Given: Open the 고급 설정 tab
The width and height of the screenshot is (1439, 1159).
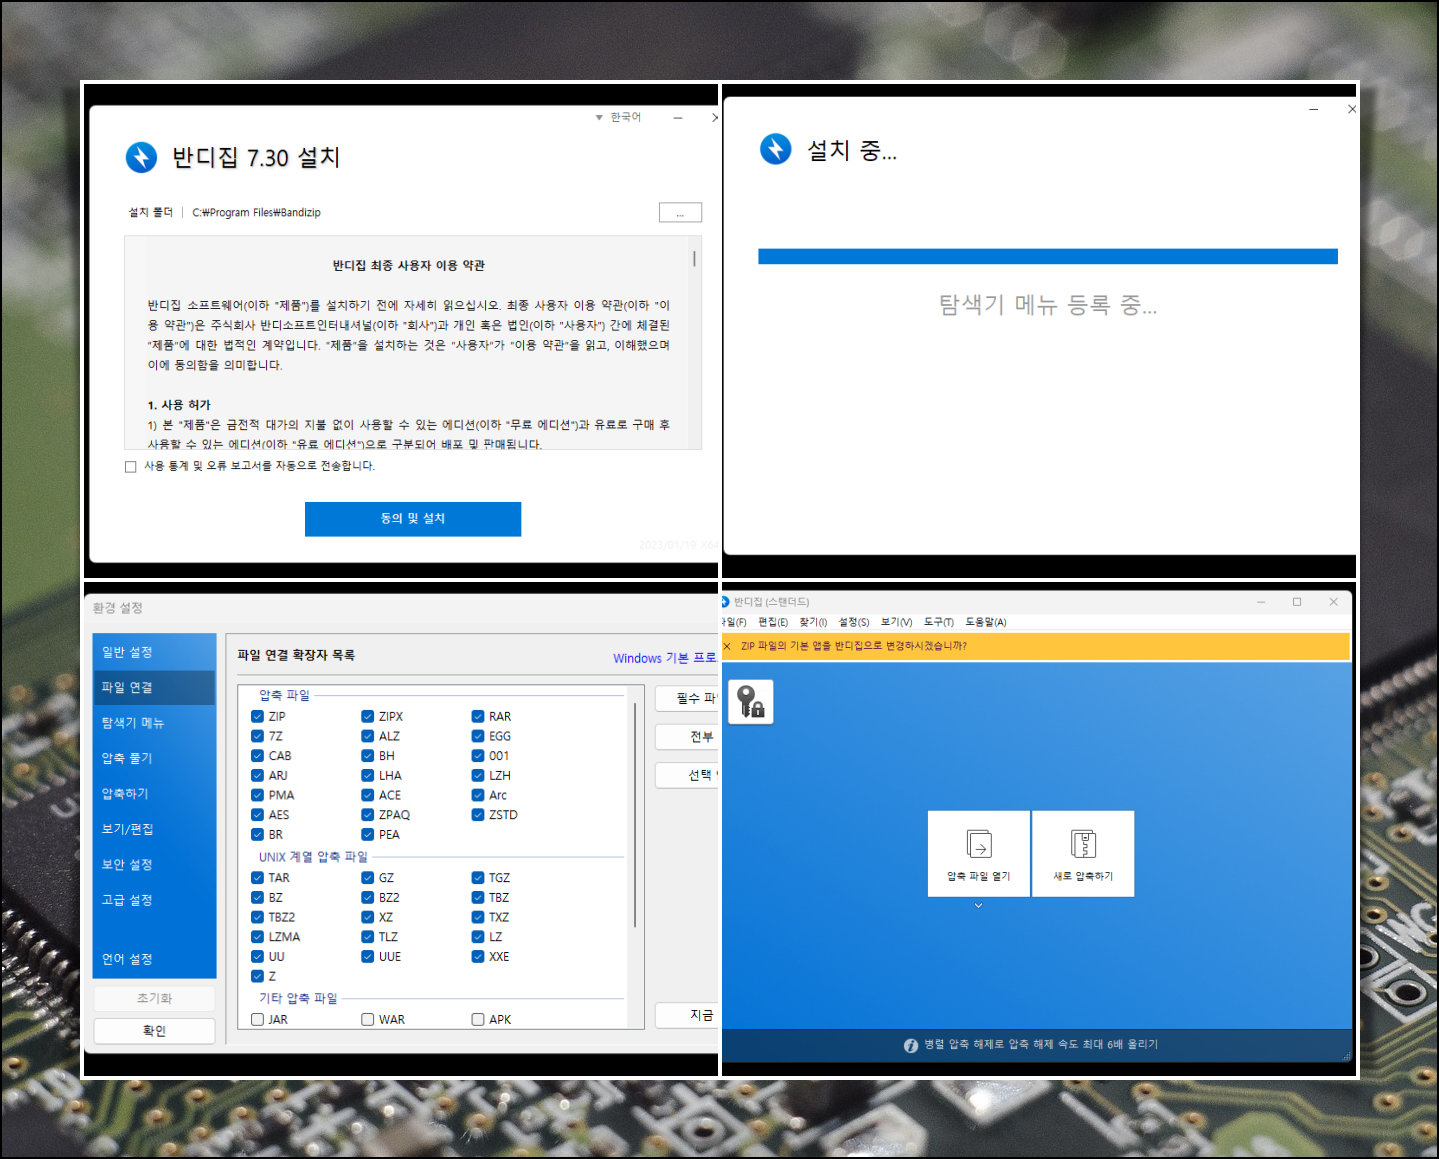Looking at the screenshot, I should point(154,900).
